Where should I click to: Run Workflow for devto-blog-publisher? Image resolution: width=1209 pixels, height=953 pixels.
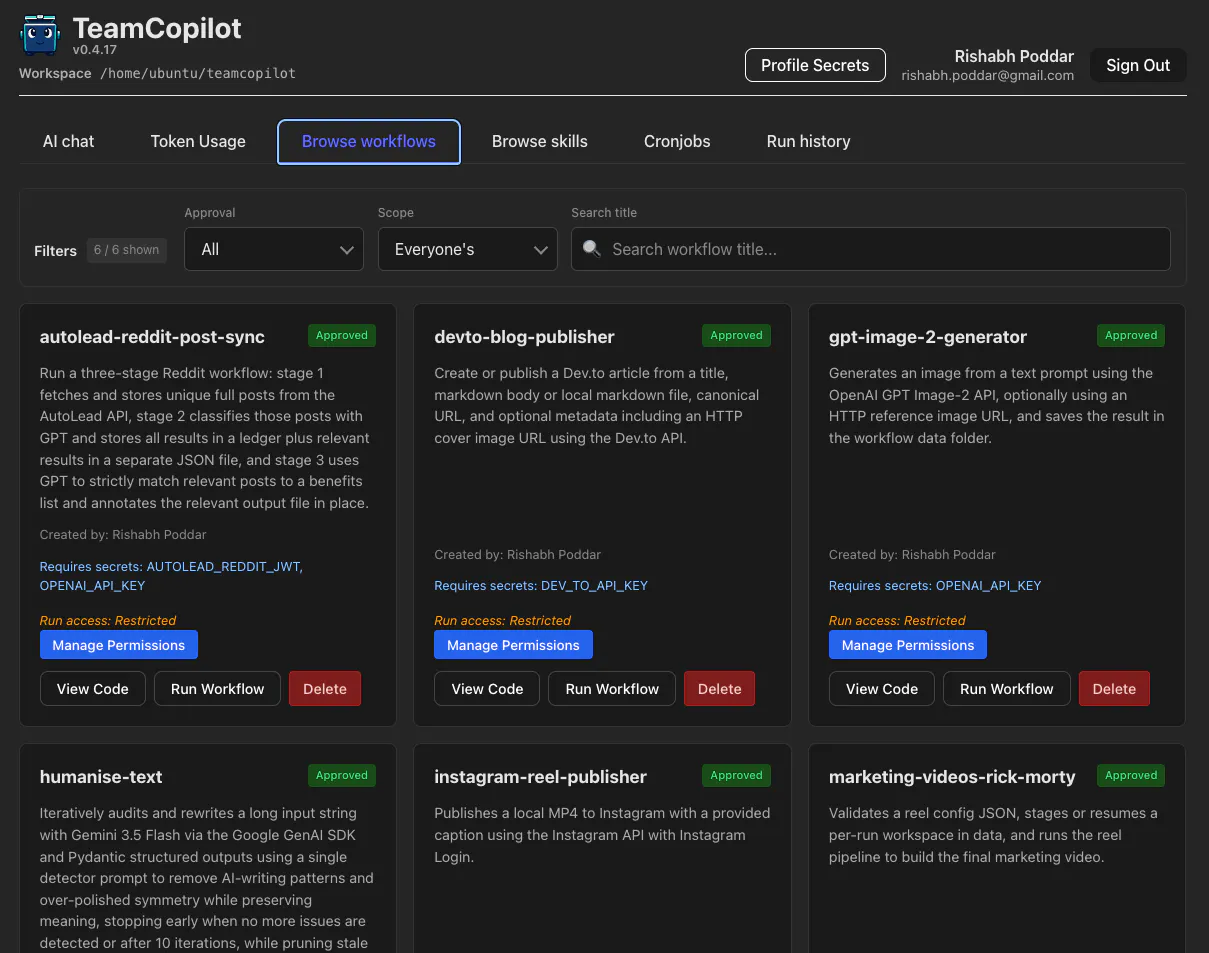click(x=612, y=689)
